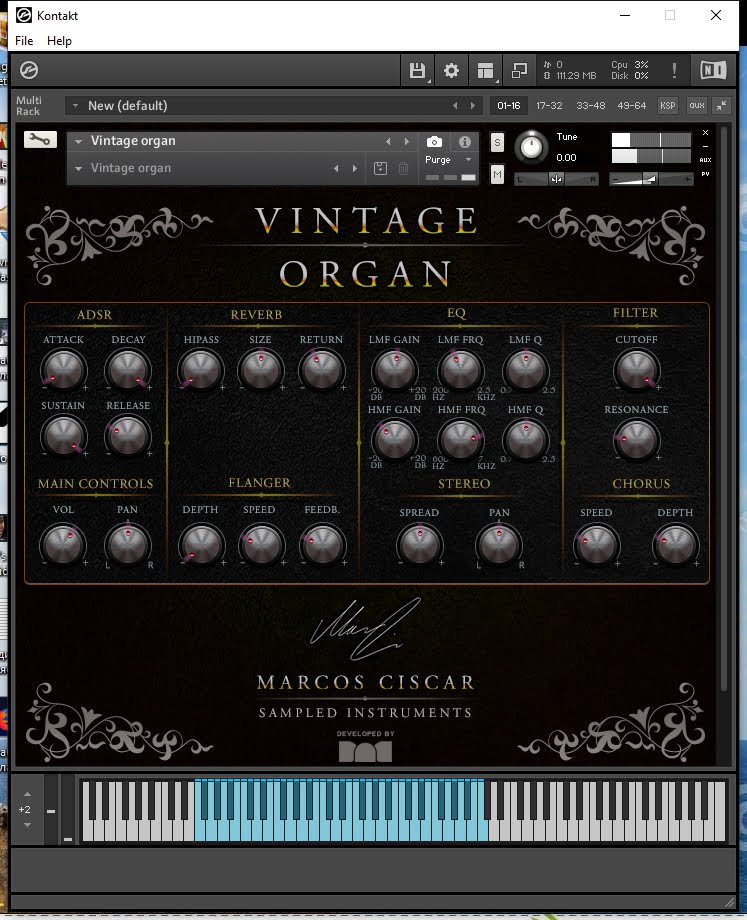Click next instrument arrow beside Vintage organ
The image size is (747, 920).
click(407, 141)
